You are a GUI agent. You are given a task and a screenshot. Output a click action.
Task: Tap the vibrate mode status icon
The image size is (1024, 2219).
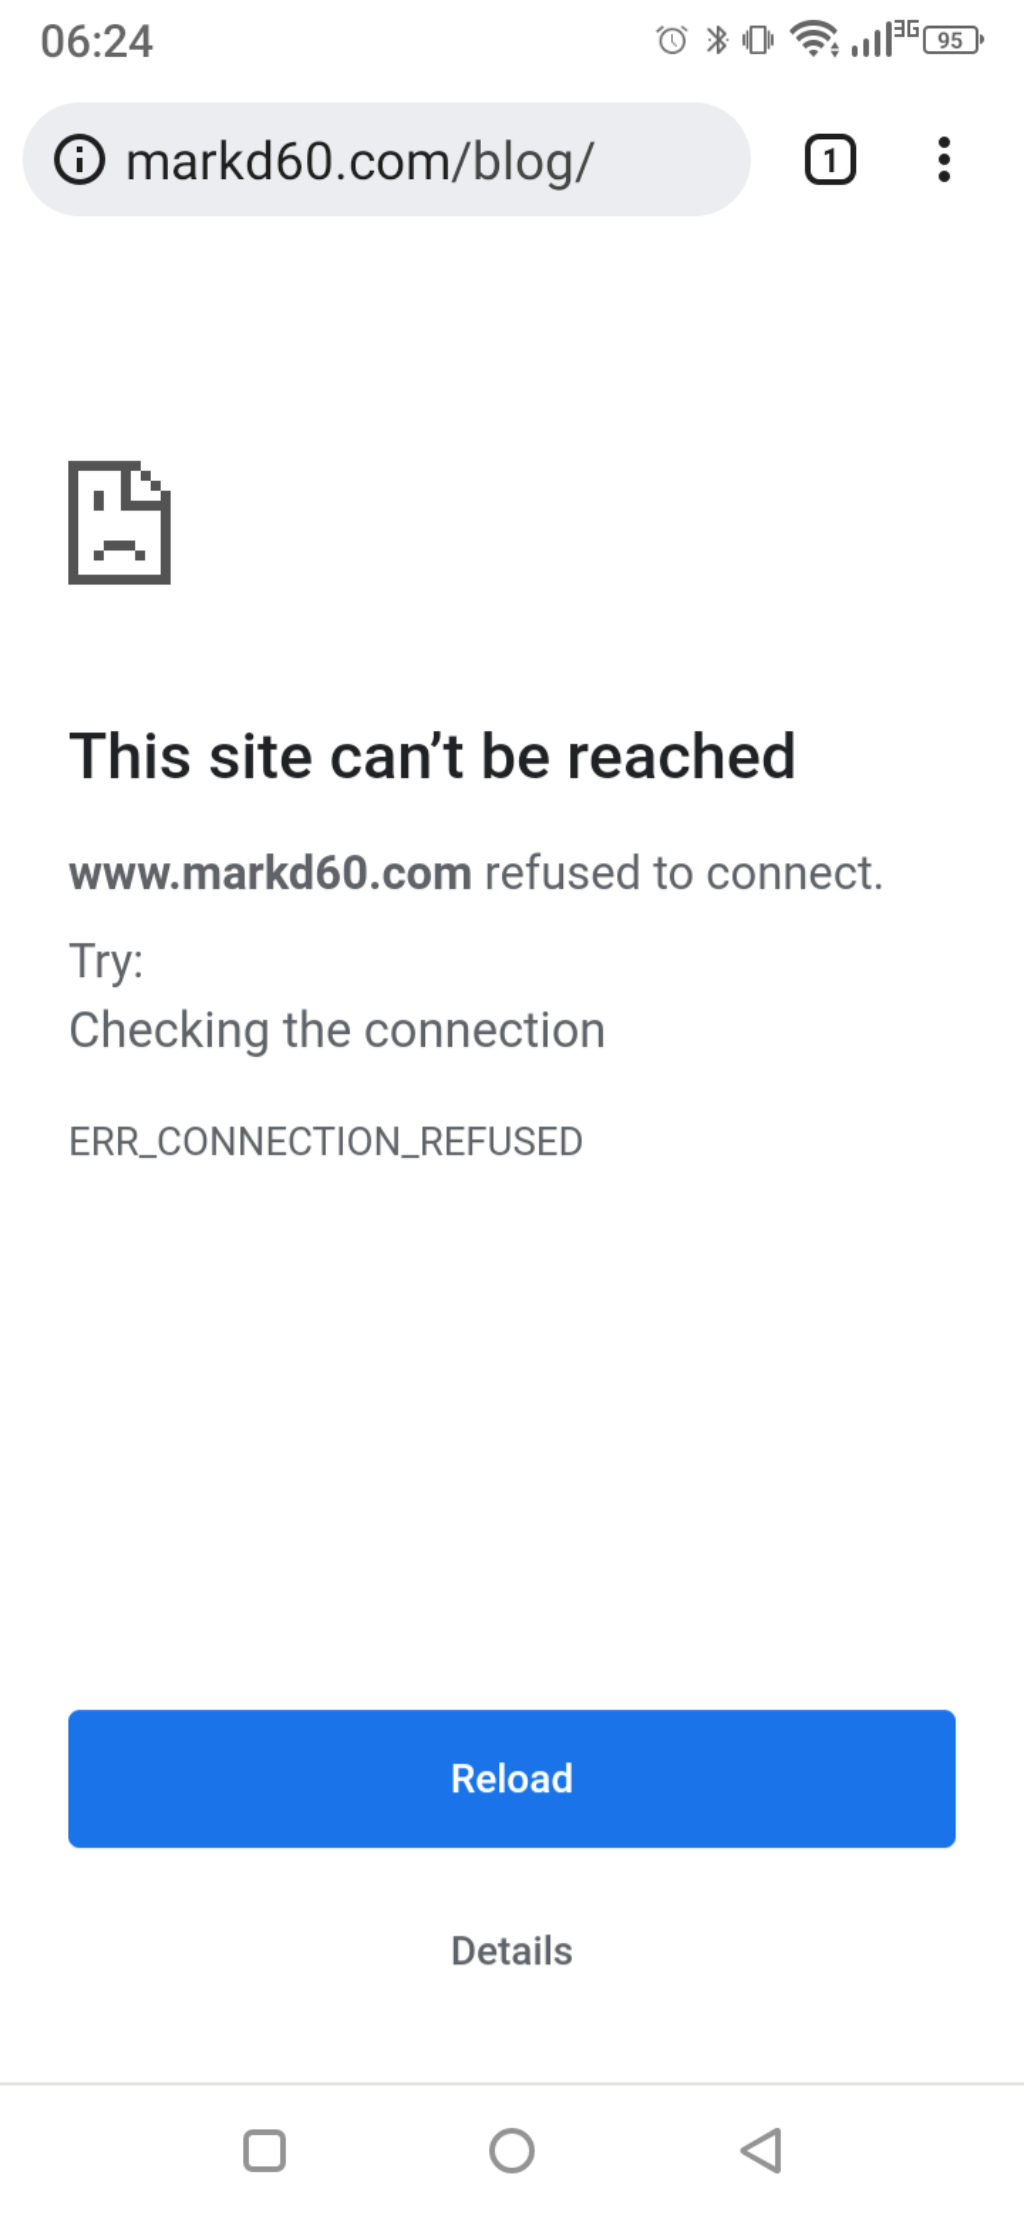[758, 40]
